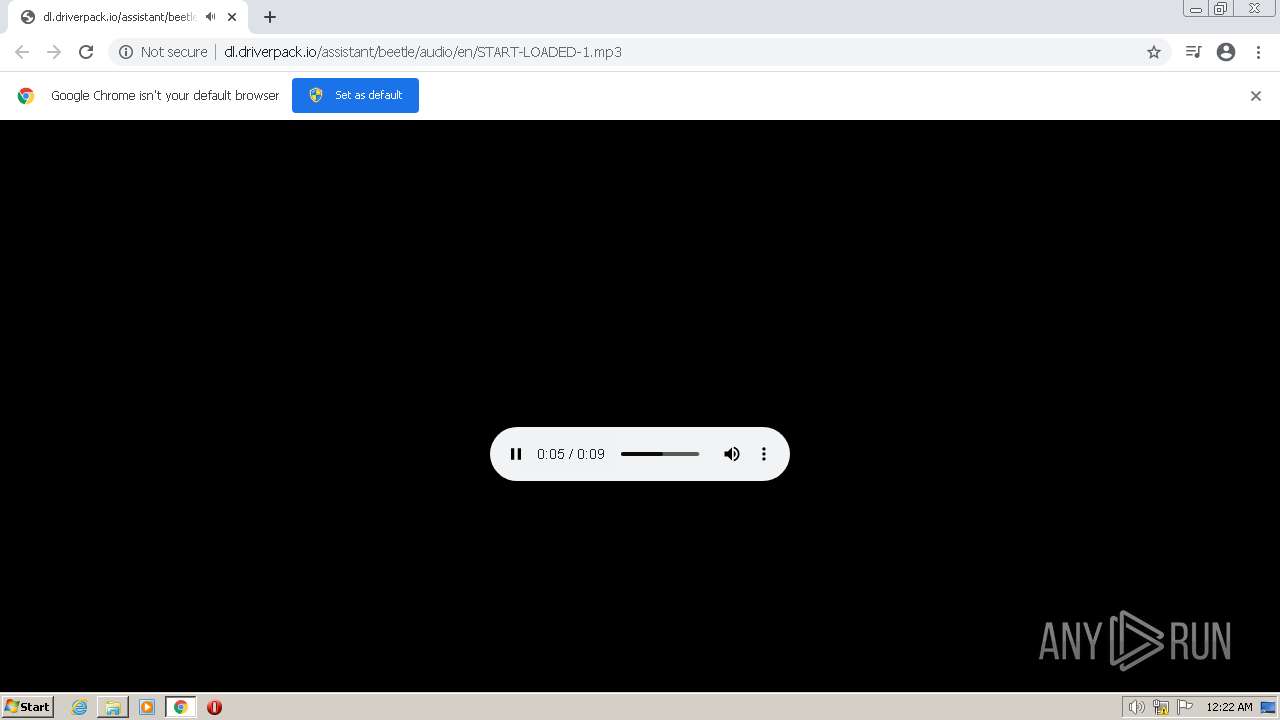
Task: Mute tab via speaker icon
Action: pyautogui.click(x=210, y=17)
